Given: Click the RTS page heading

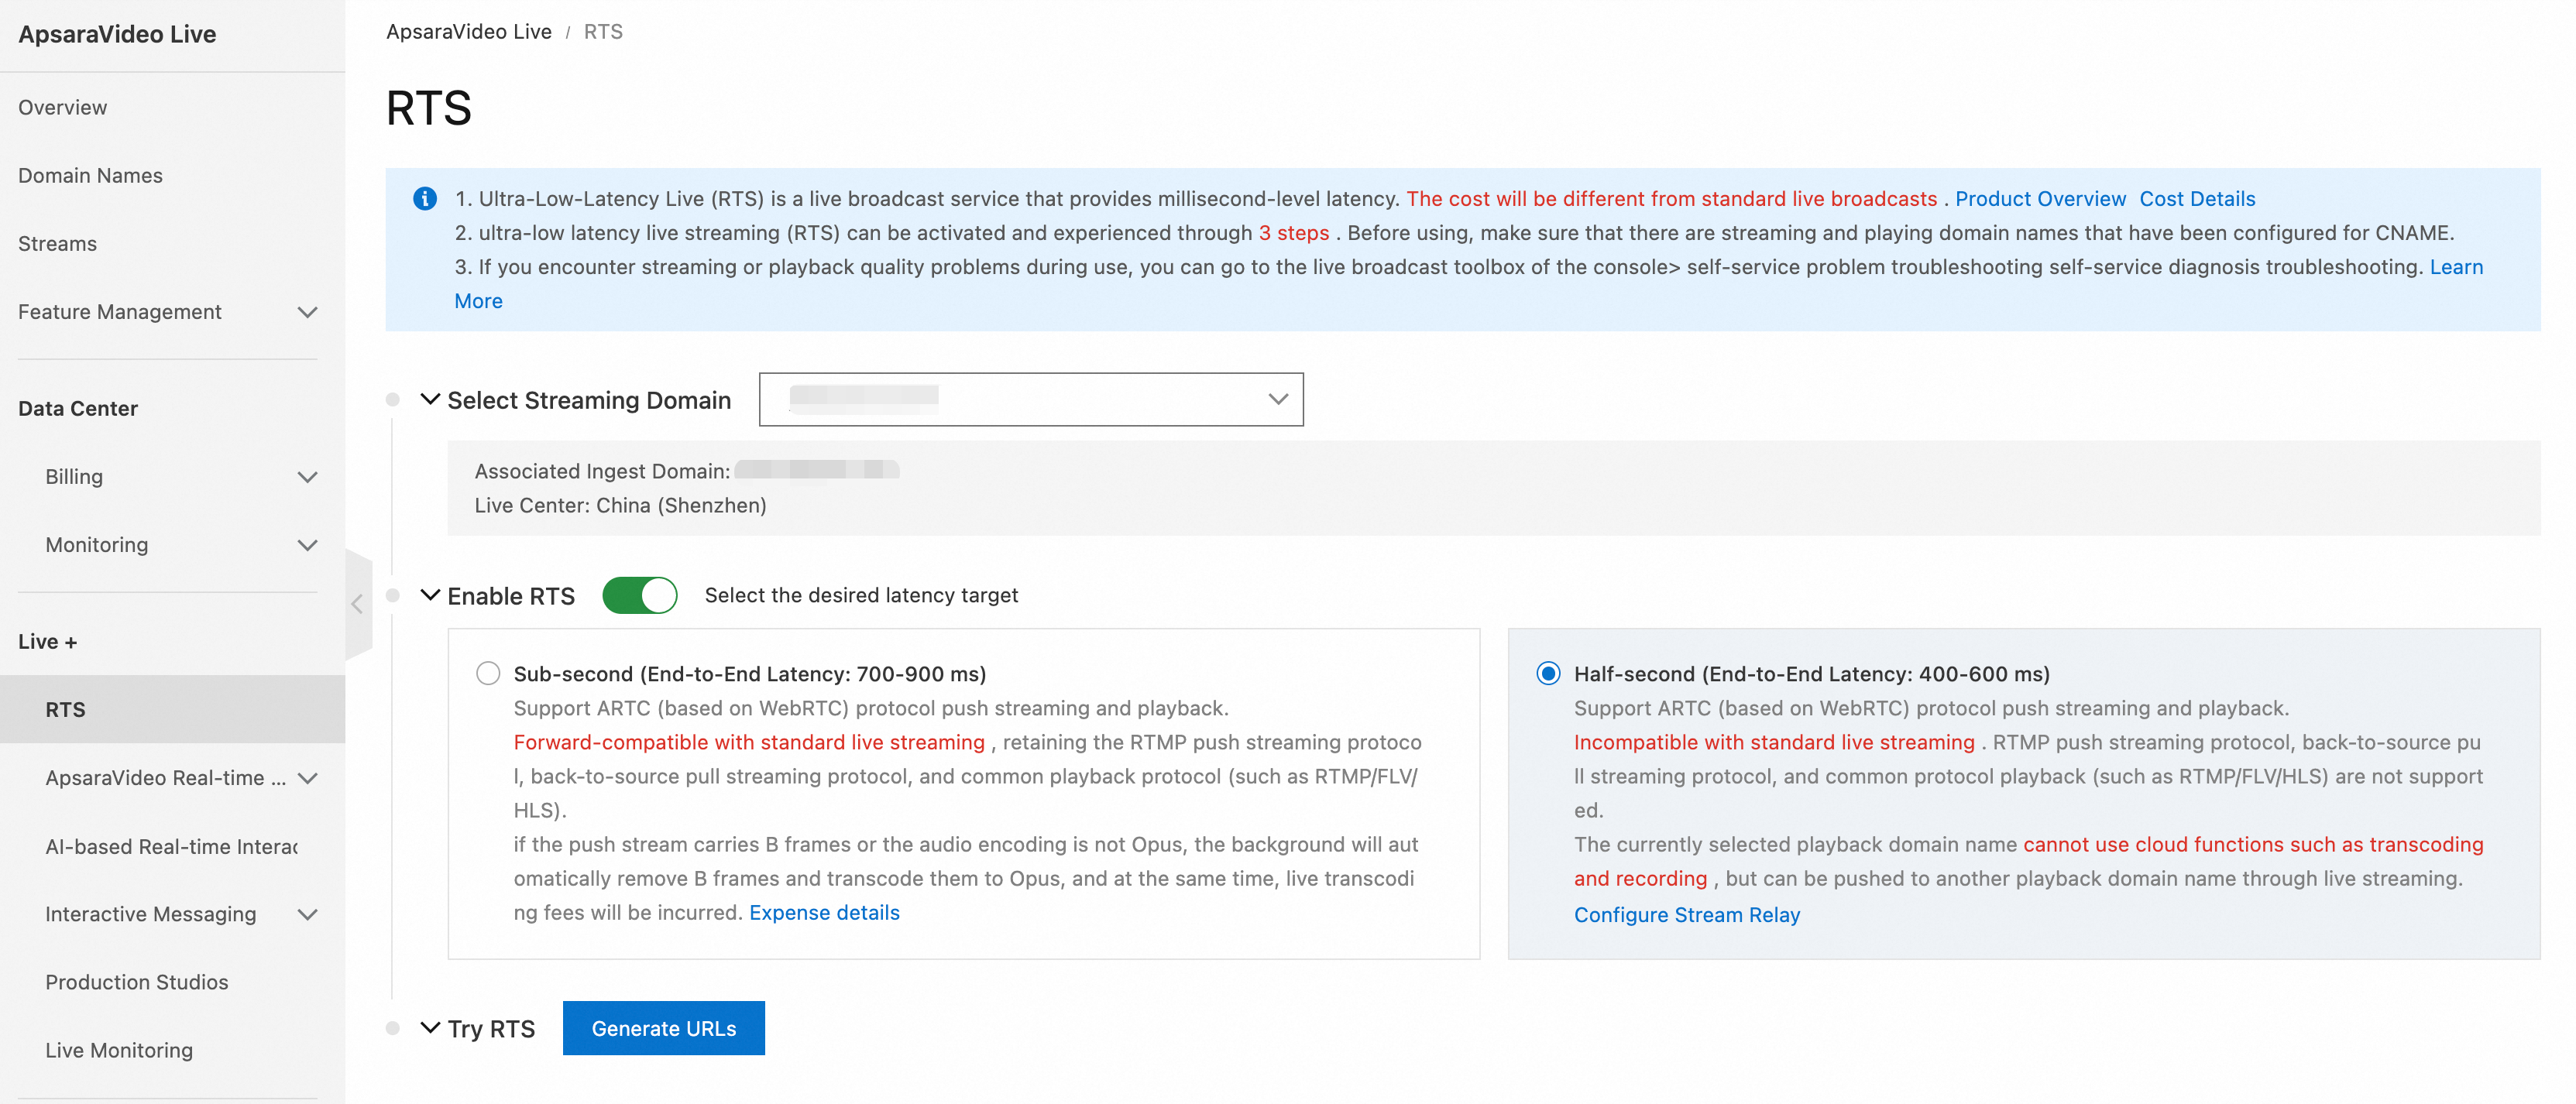Looking at the screenshot, I should click(429, 108).
